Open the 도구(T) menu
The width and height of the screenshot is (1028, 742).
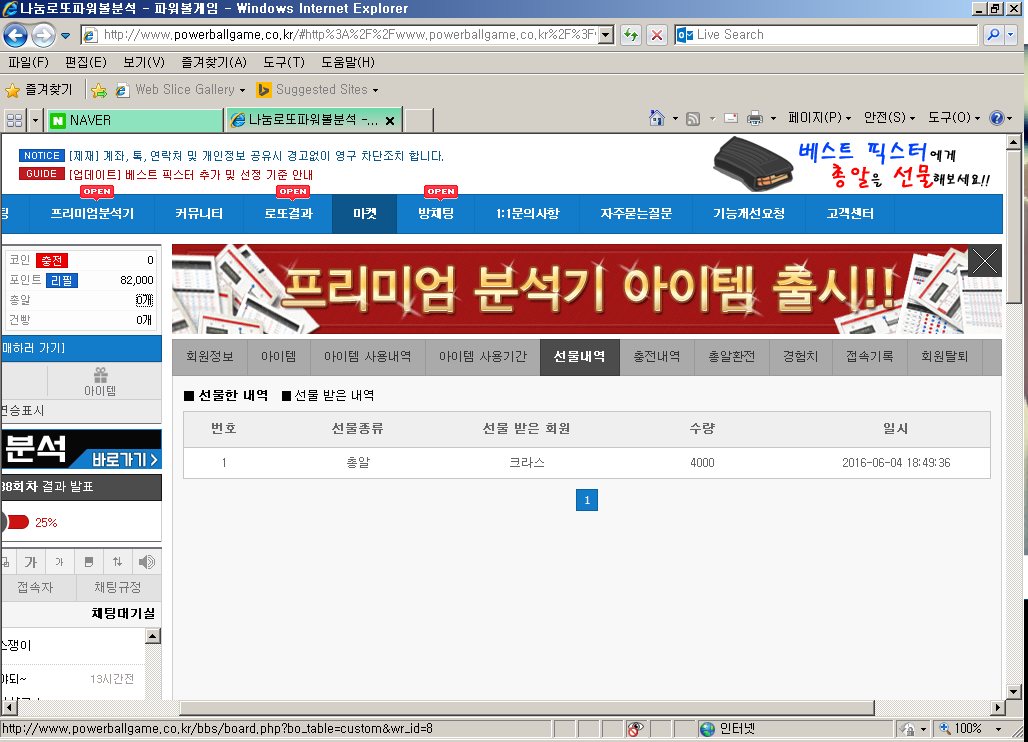[x=284, y=62]
